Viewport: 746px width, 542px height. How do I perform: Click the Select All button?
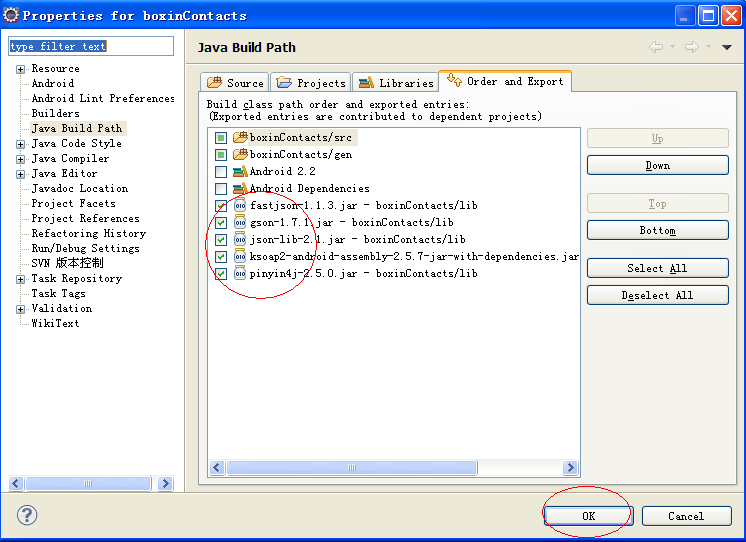tap(658, 268)
